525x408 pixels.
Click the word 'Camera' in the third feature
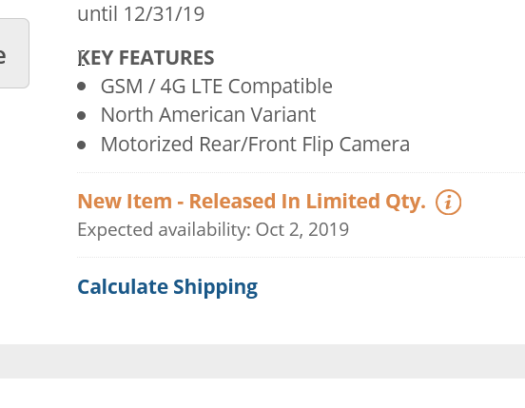[x=374, y=144]
